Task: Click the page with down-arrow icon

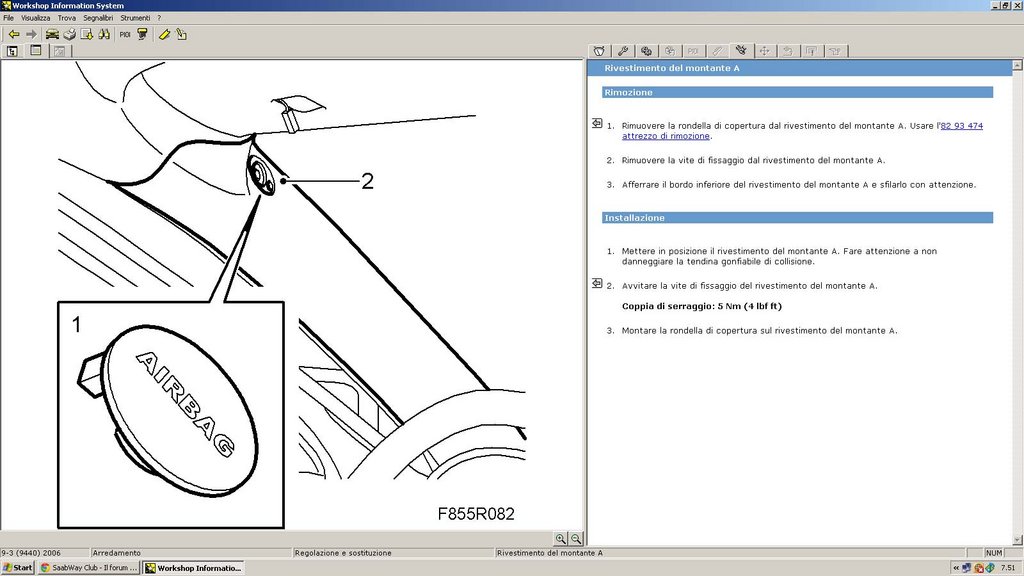Action: (86, 35)
